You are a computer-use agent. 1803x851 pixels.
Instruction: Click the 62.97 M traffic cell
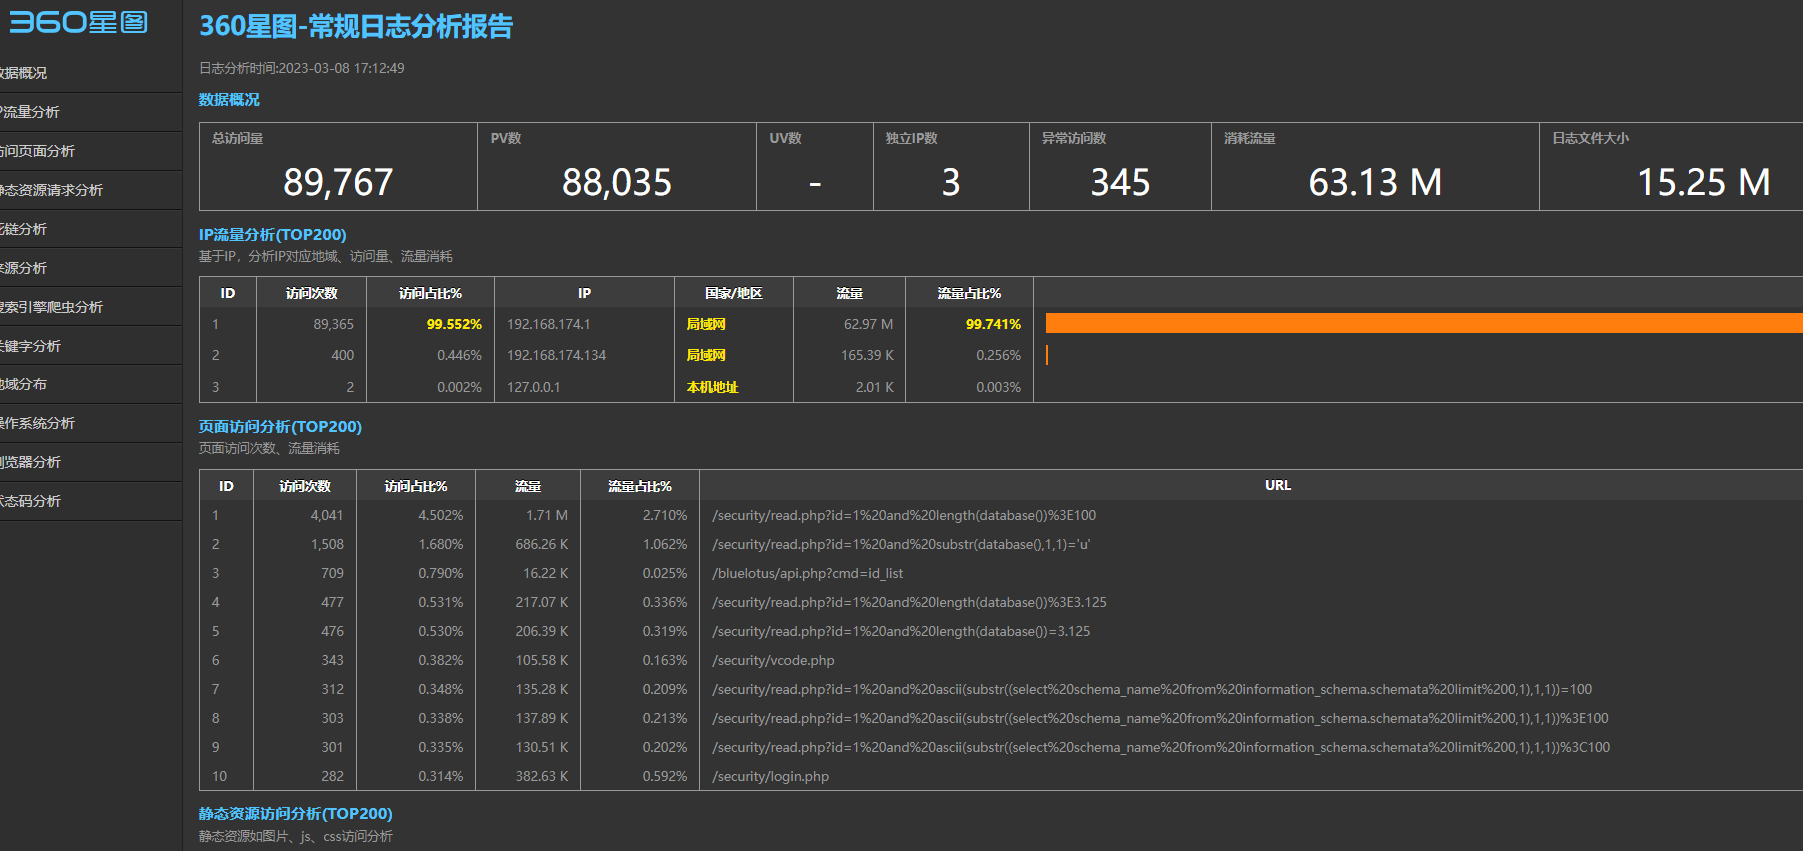(x=868, y=324)
